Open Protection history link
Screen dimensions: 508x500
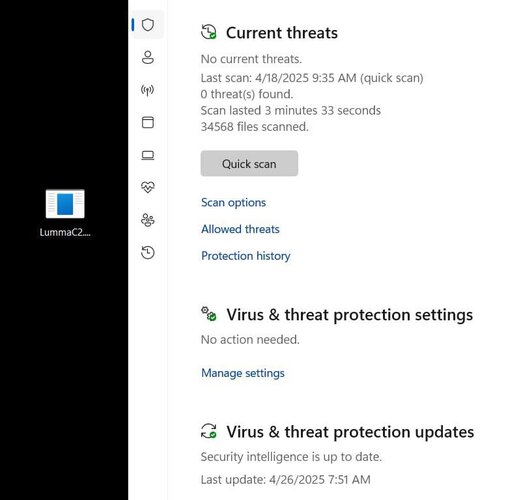[246, 256]
